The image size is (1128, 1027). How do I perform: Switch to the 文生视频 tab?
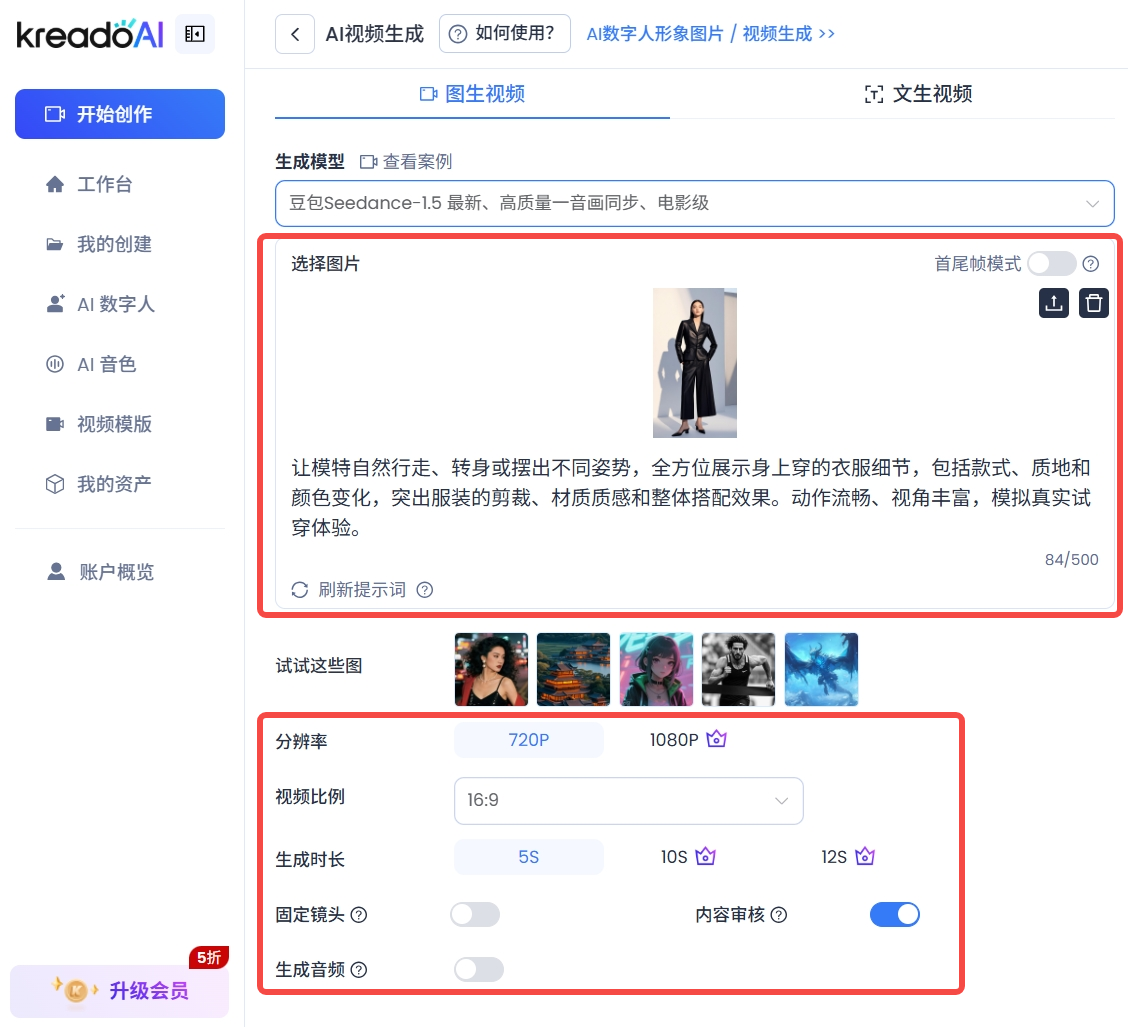pyautogui.click(x=918, y=94)
